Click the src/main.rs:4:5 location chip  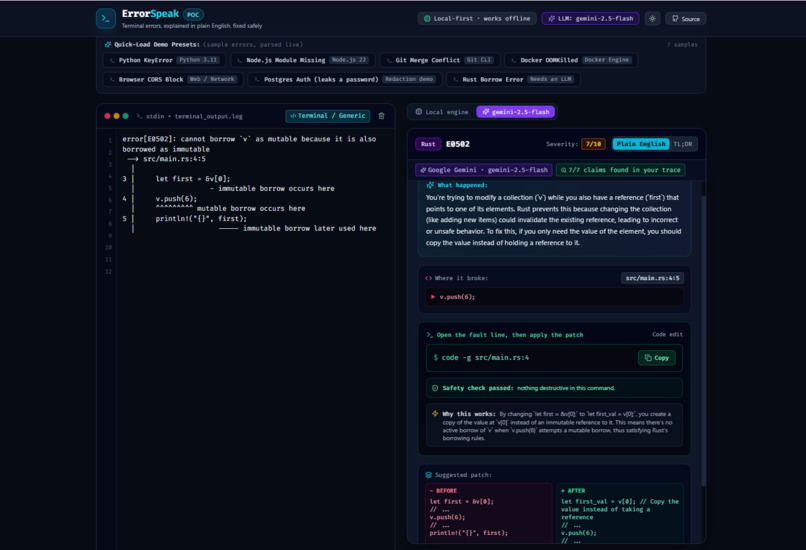(x=652, y=278)
